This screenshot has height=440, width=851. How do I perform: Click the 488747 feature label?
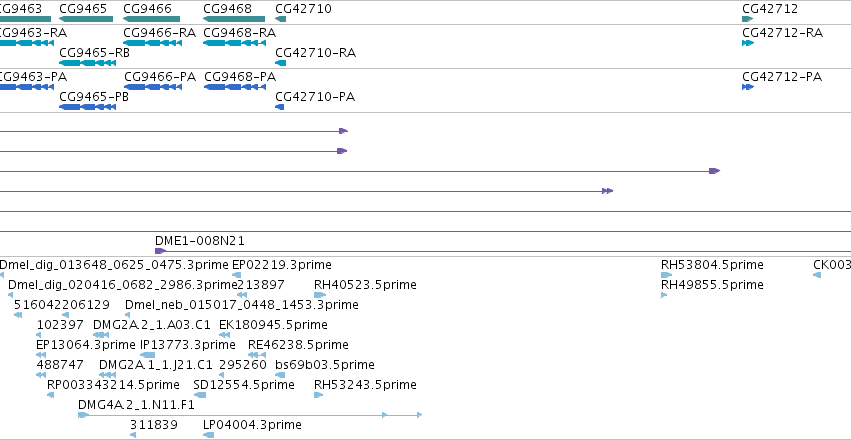pyautogui.click(x=60, y=365)
